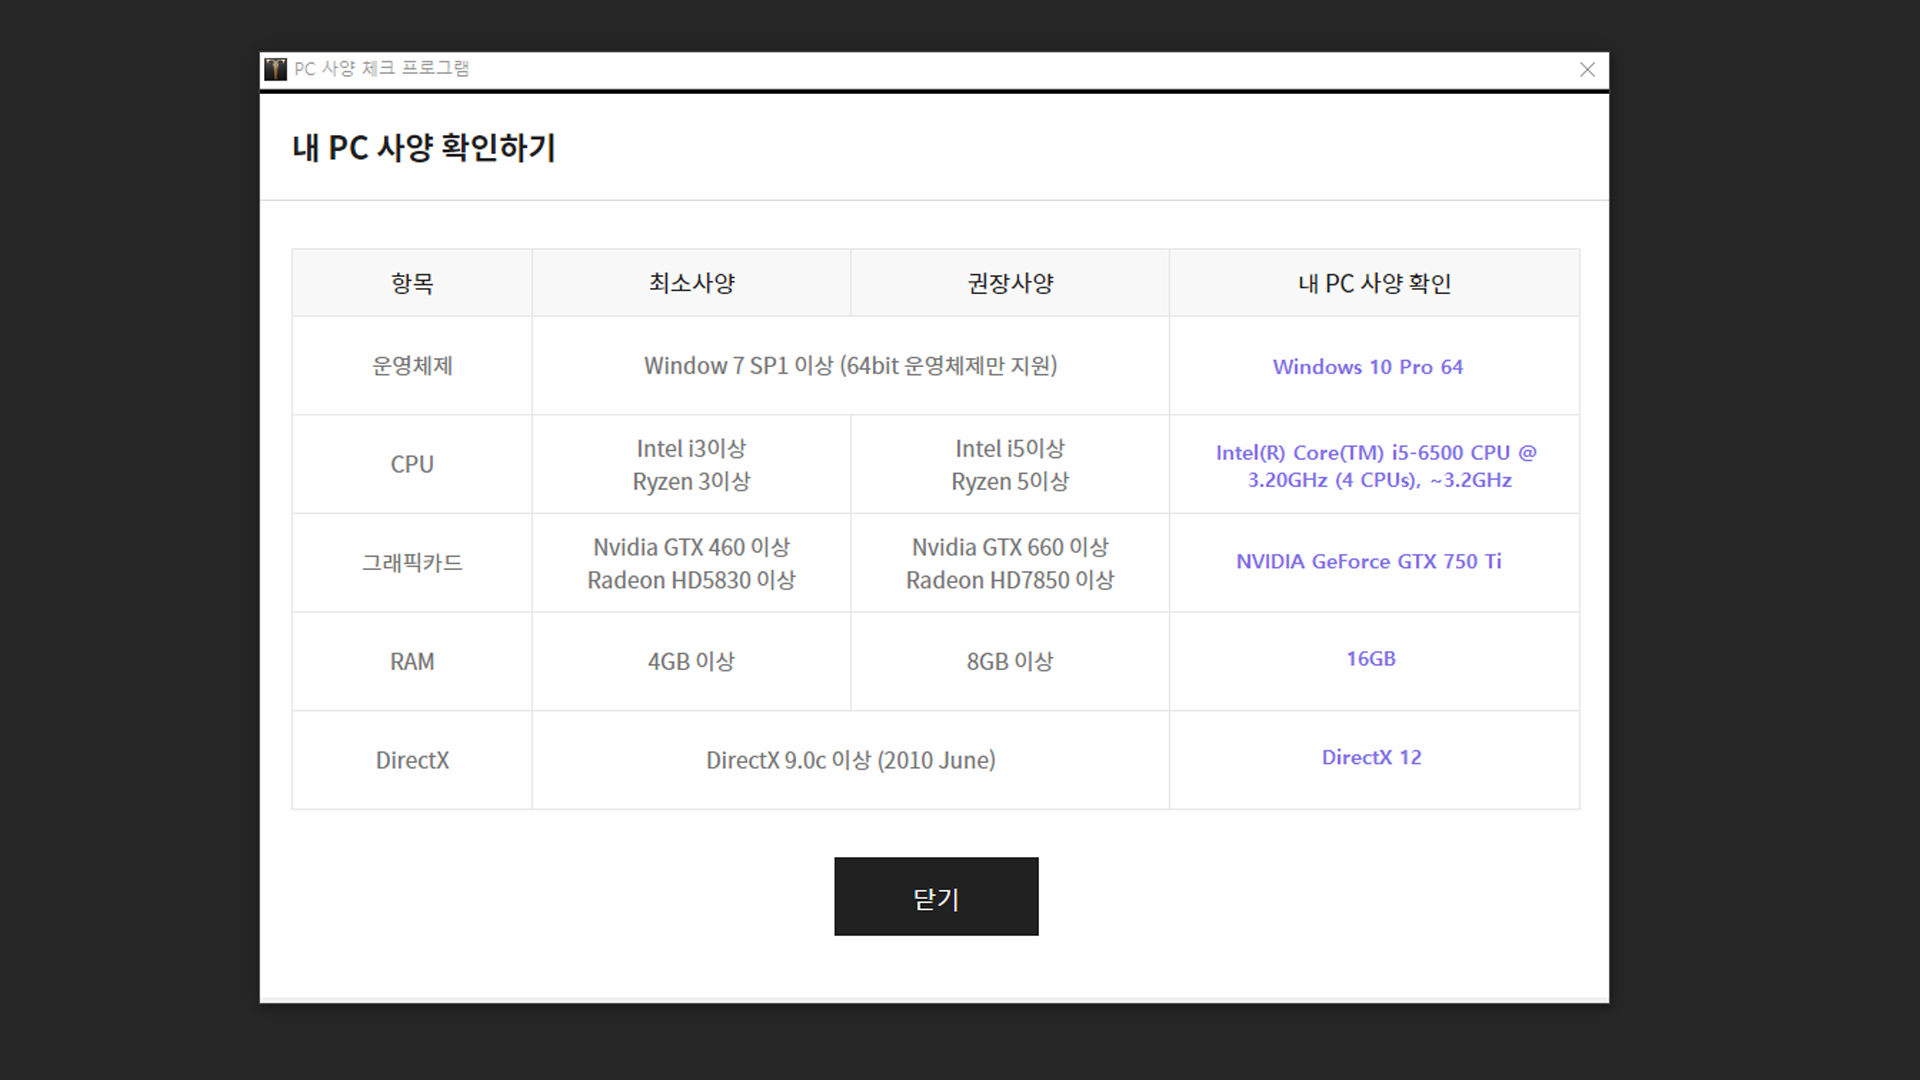Click NVIDIA GeForce GTX 750 Ti result
Image resolution: width=1920 pixels, height=1080 pixels.
pos(1368,562)
